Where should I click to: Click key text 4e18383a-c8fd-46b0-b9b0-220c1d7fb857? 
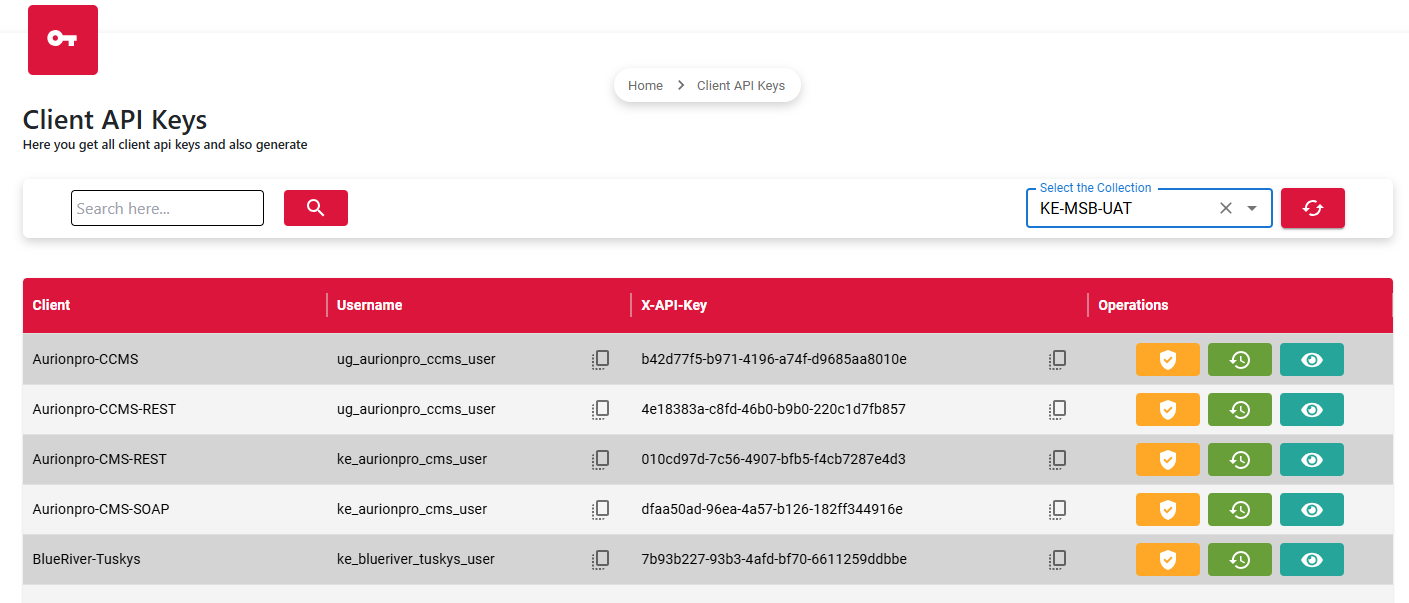(773, 409)
